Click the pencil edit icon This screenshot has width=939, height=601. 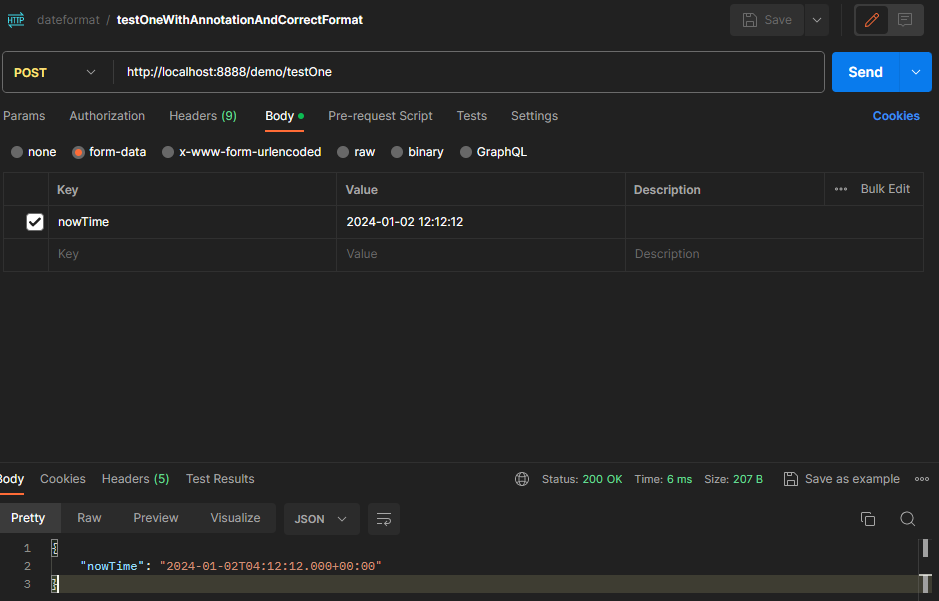point(870,20)
